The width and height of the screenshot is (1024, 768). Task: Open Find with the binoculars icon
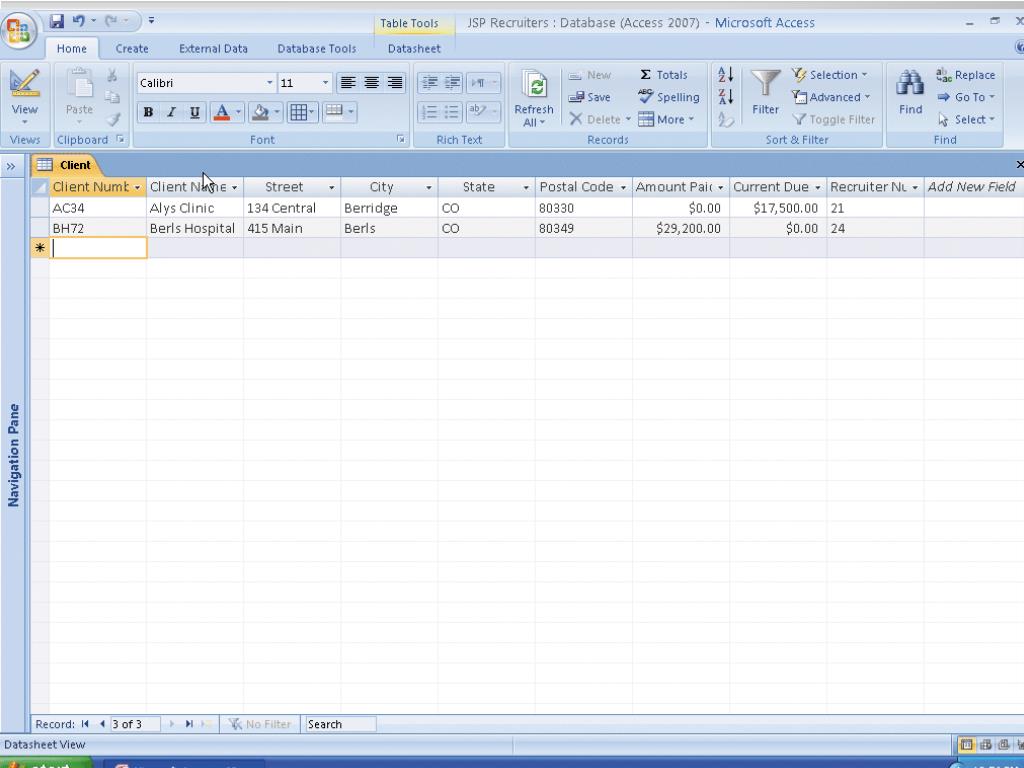coord(910,93)
